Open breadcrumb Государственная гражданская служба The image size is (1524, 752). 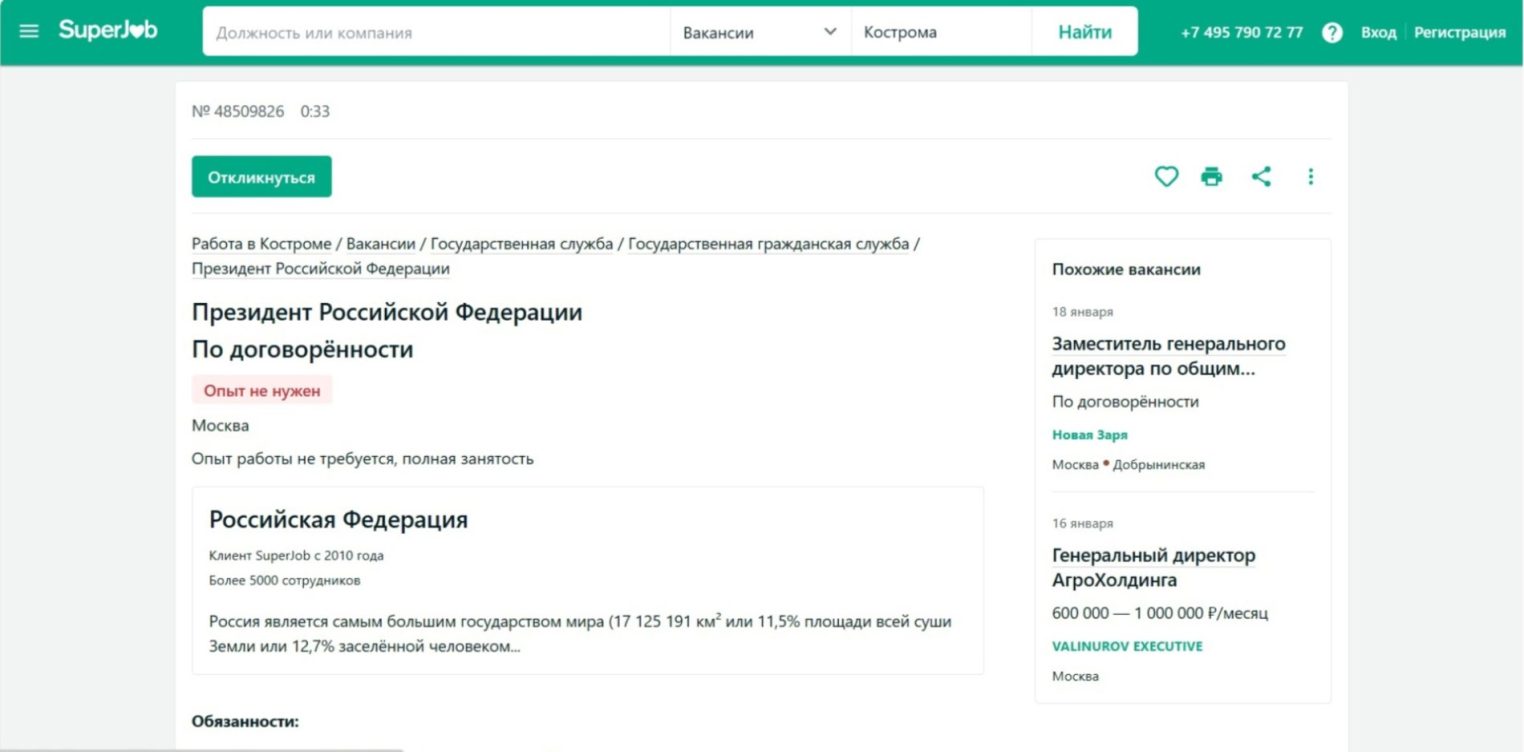point(769,244)
